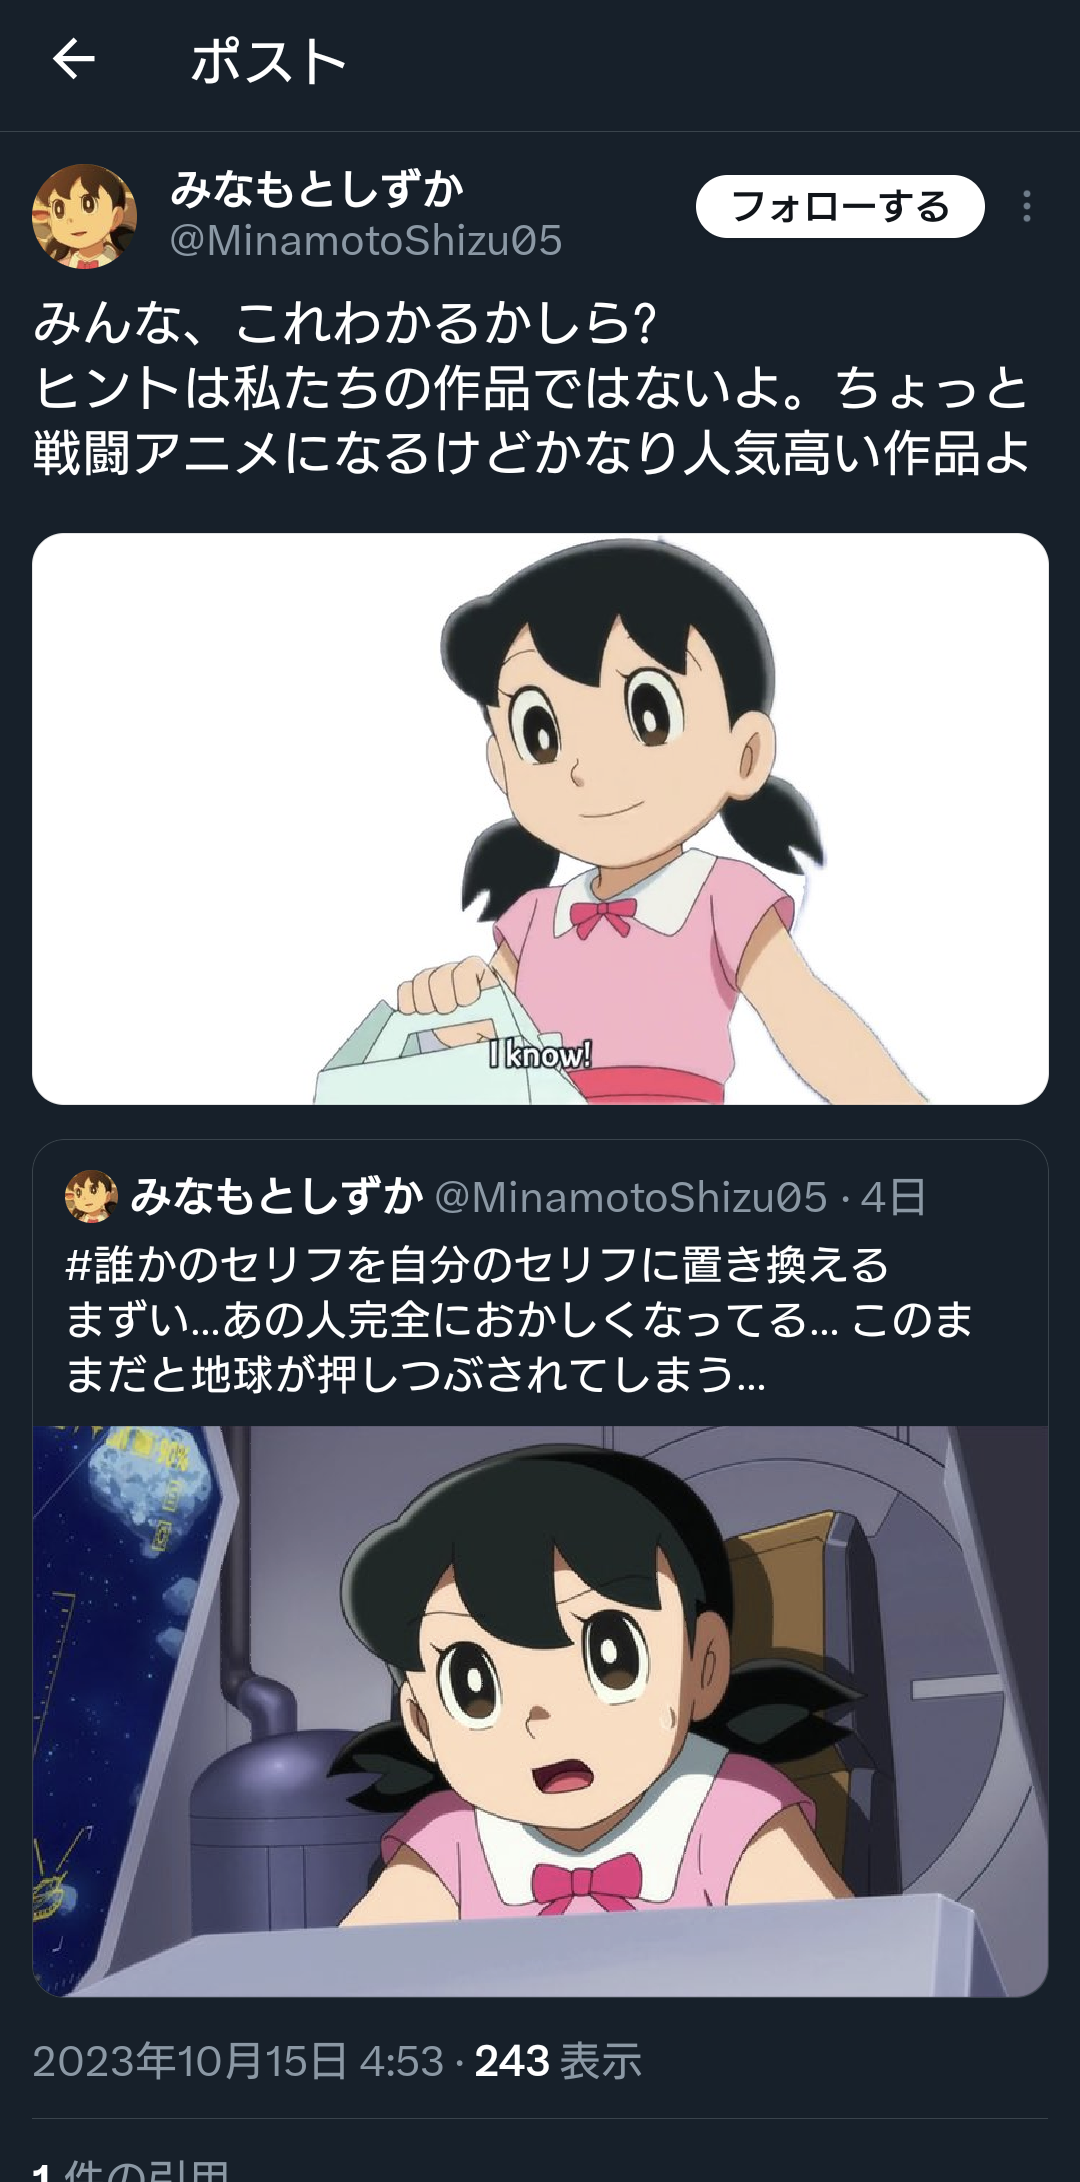Tap the back arrow icon
The image size is (1080, 2182).
pos(74,61)
